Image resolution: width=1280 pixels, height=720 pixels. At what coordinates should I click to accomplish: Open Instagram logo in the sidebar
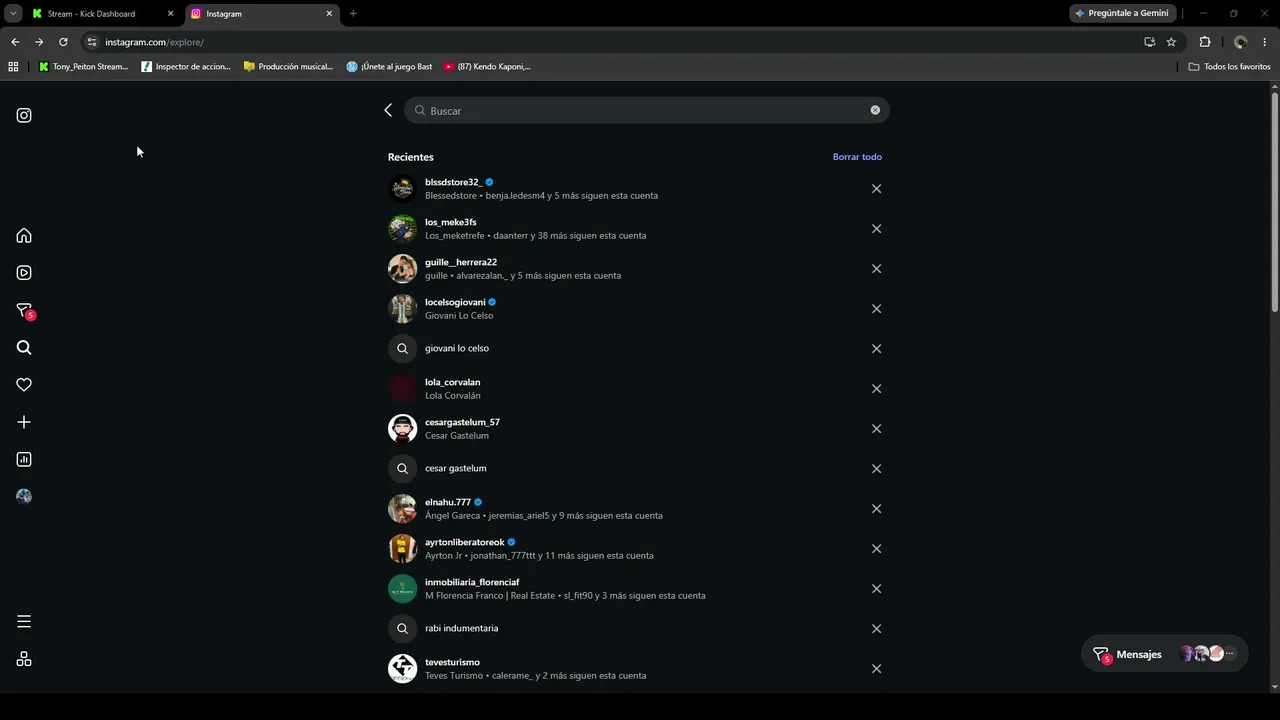[x=24, y=115]
